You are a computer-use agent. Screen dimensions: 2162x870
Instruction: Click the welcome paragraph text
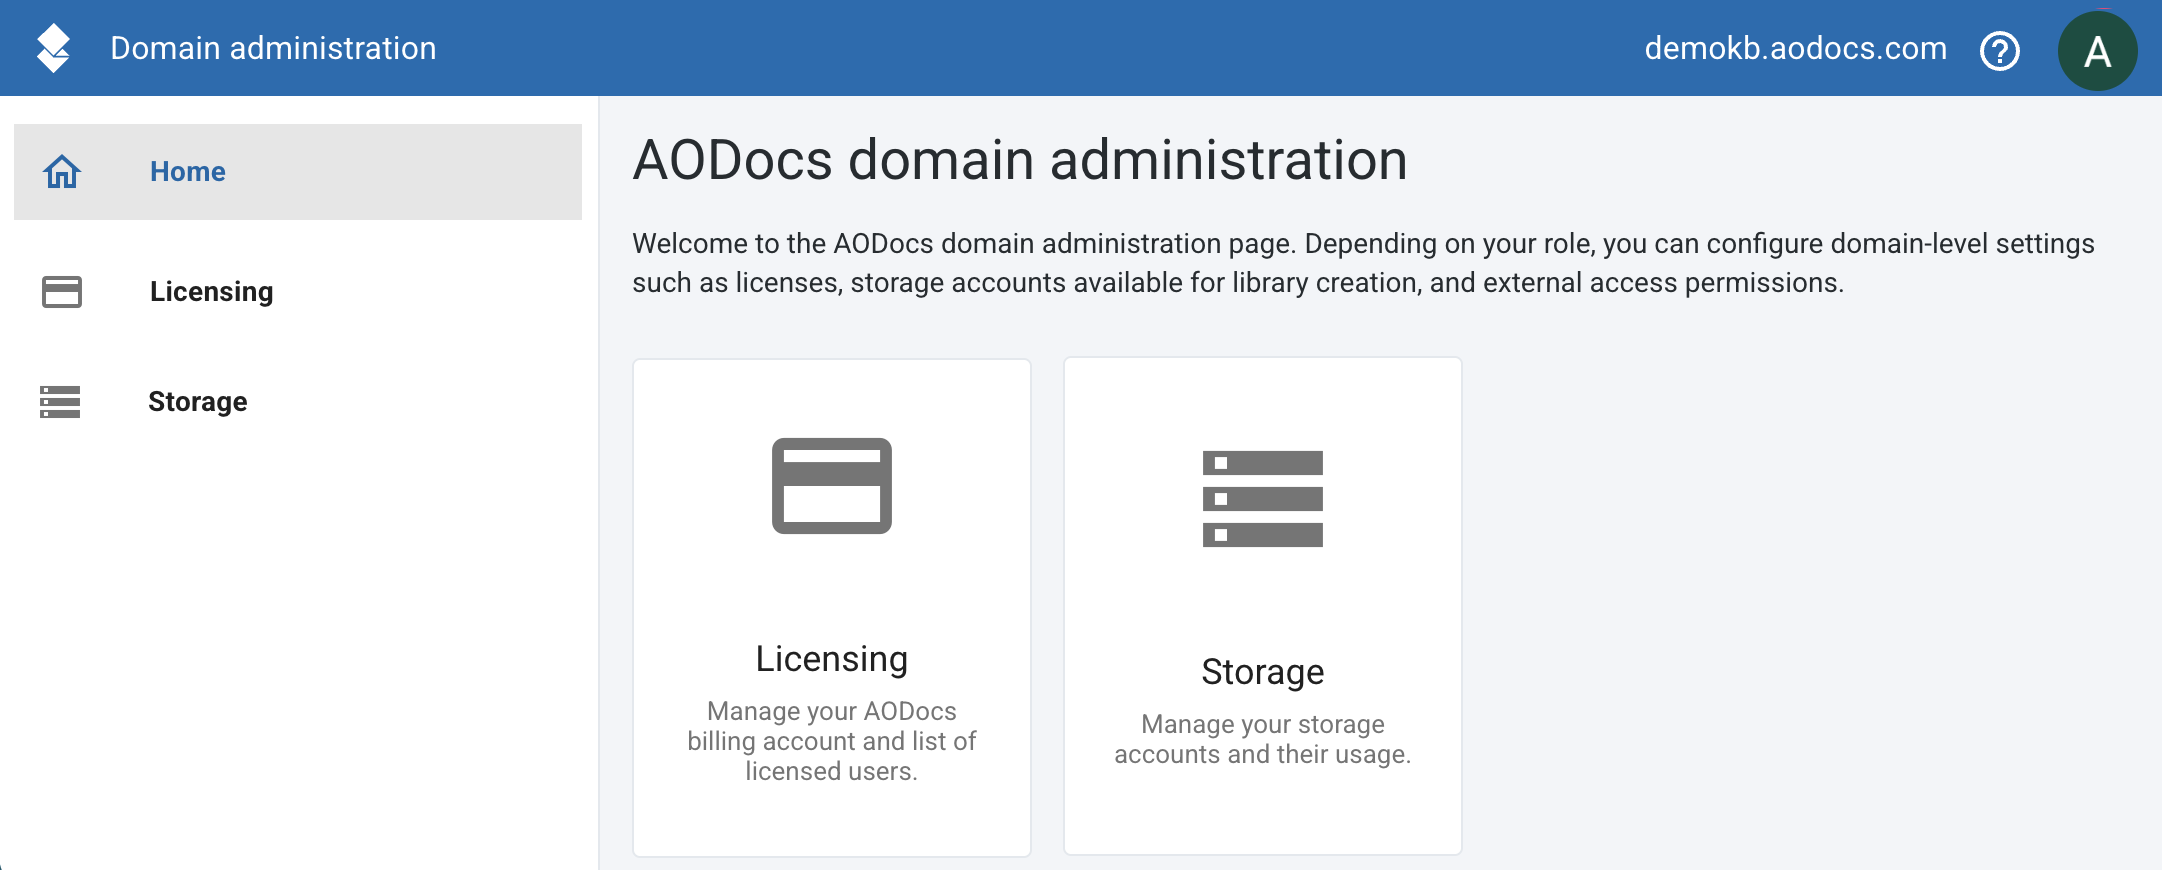pyautogui.click(x=1363, y=263)
